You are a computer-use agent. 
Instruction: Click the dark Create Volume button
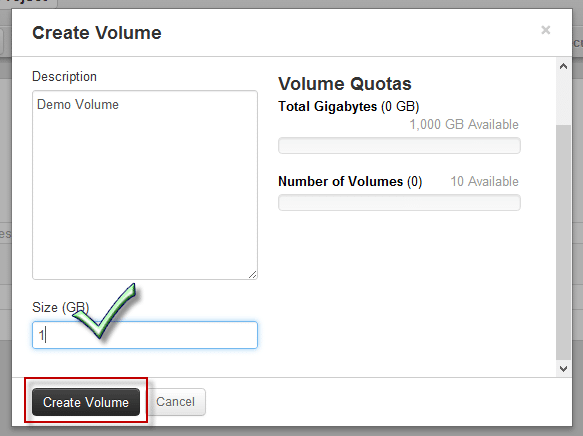click(86, 402)
